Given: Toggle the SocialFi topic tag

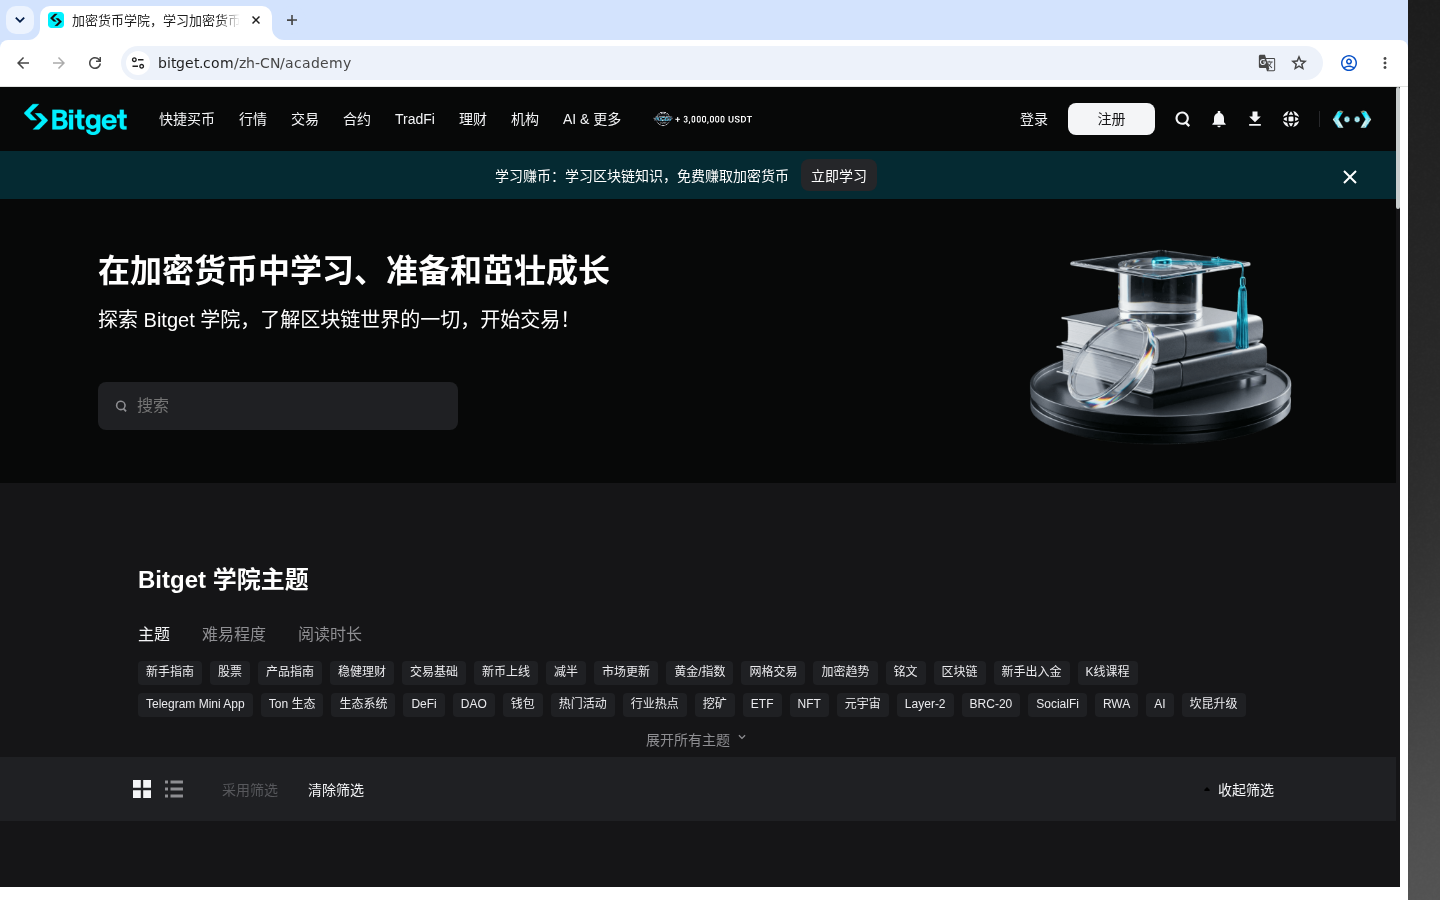Looking at the screenshot, I should click(1057, 704).
